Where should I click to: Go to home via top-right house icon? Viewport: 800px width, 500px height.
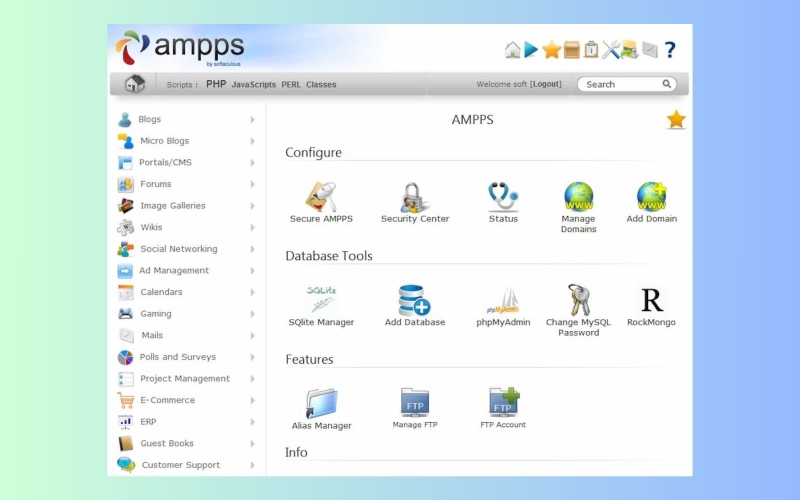point(512,50)
